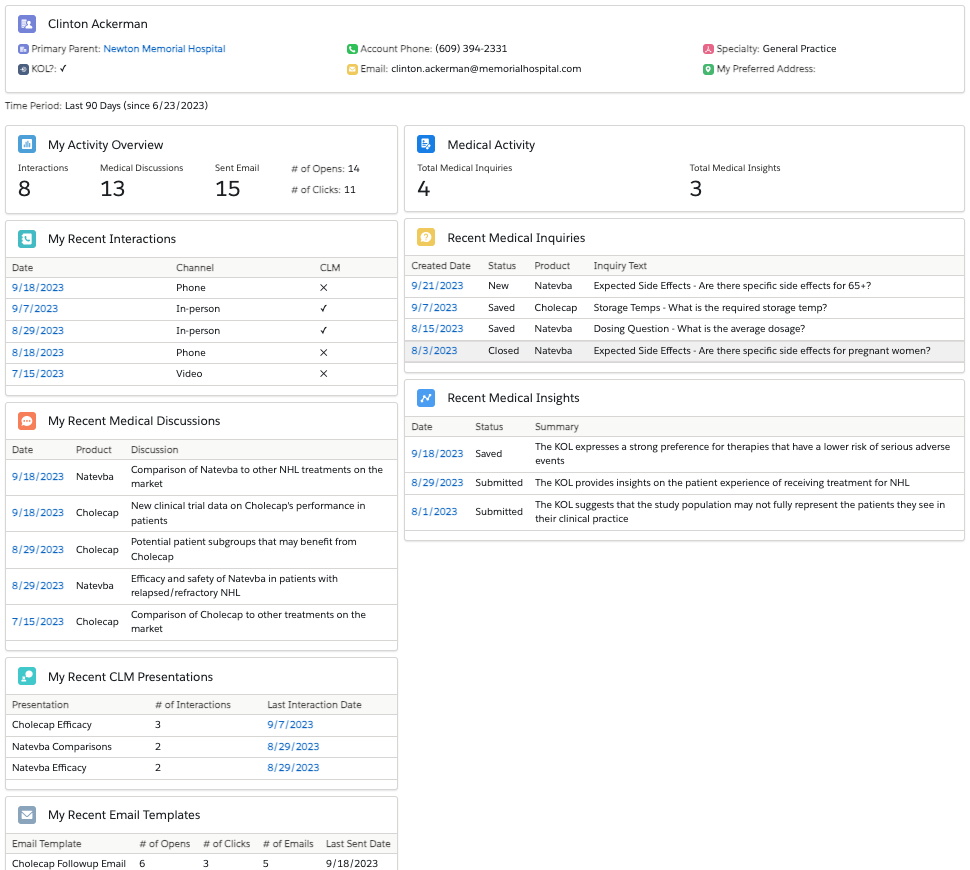Sort by the Created Date column header
Image resolution: width=970 pixels, height=870 pixels.
click(440, 266)
